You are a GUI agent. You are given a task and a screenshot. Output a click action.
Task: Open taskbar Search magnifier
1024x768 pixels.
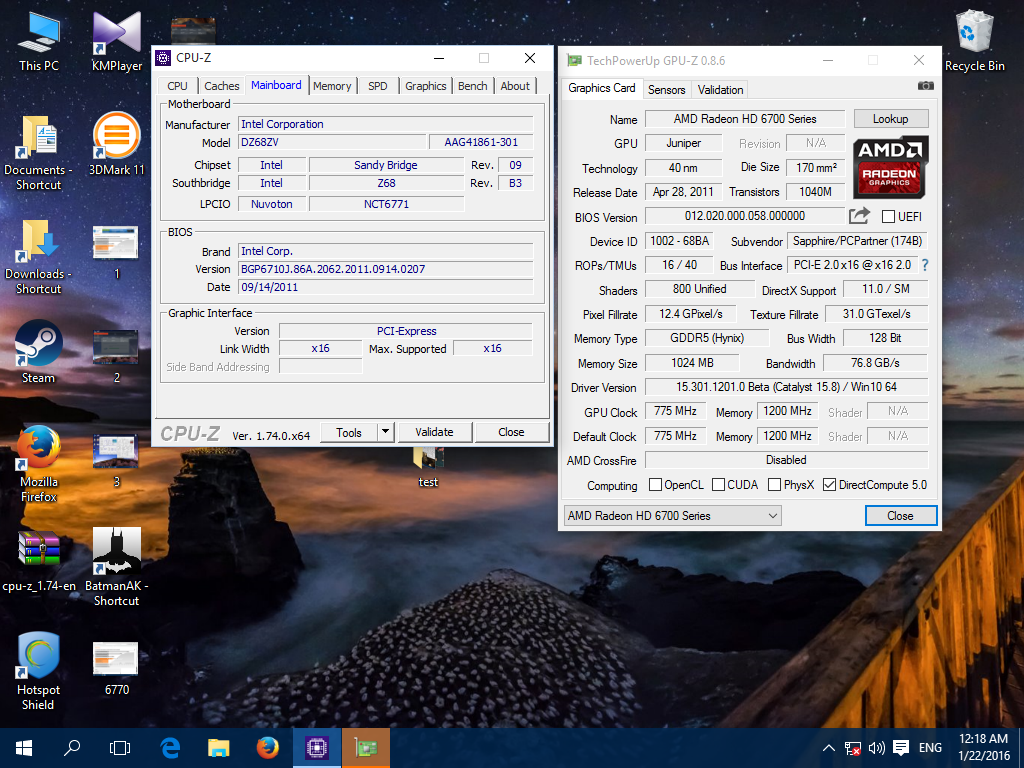(x=72, y=748)
